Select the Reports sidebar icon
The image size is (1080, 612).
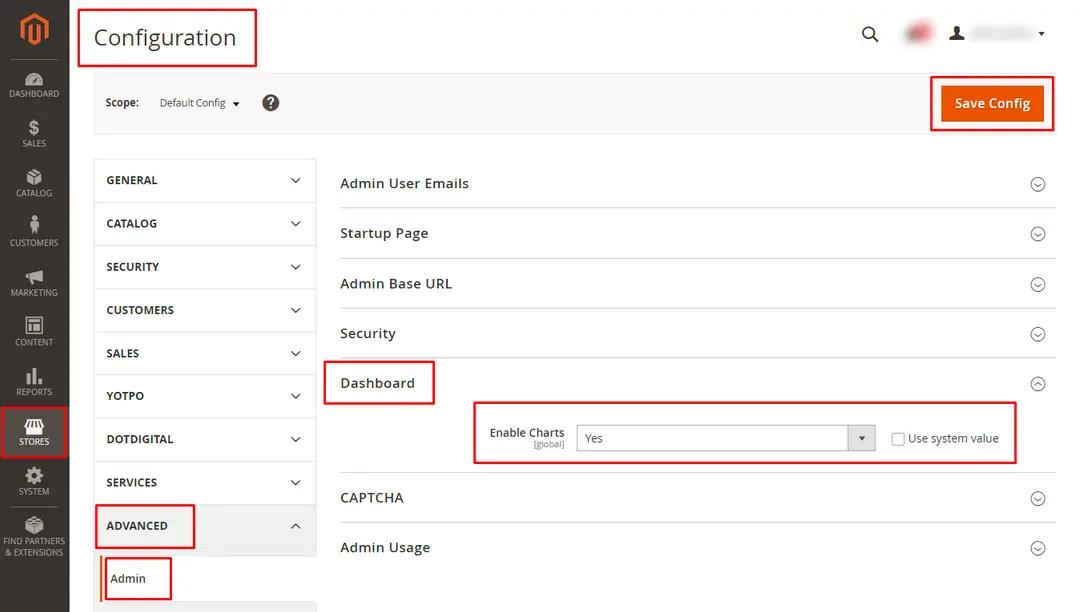[34, 383]
